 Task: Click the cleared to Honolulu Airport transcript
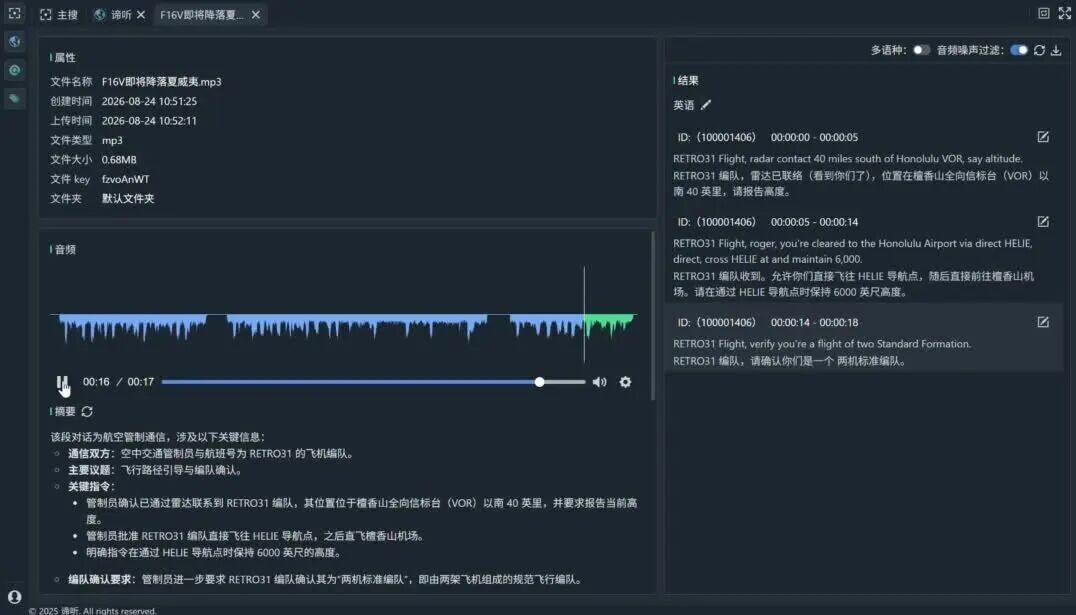852,251
